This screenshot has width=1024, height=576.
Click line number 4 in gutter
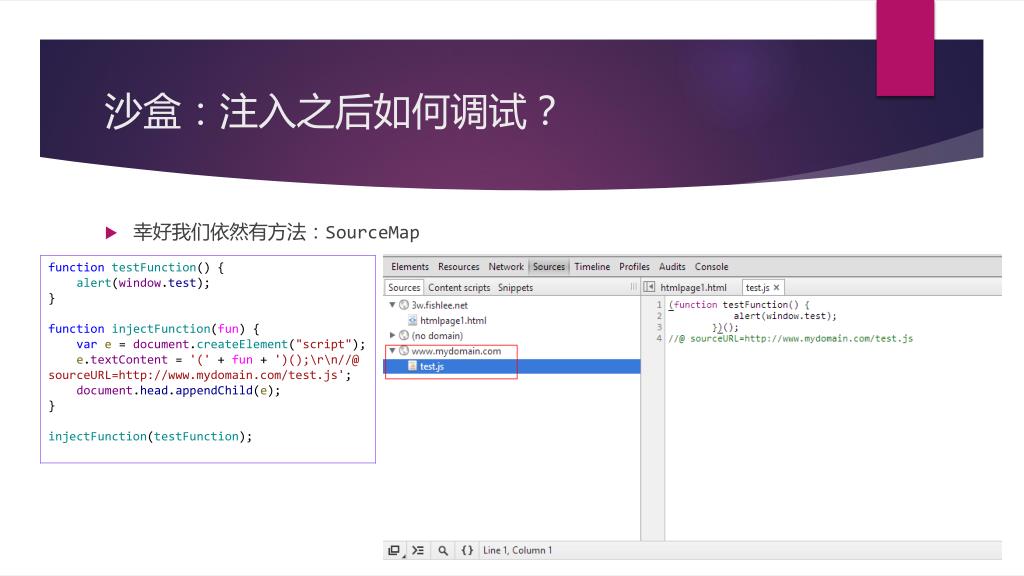[x=659, y=338]
